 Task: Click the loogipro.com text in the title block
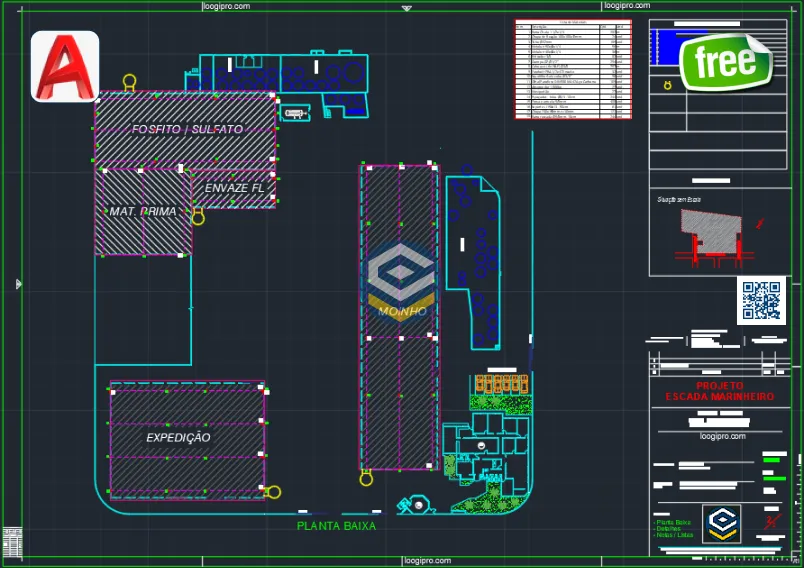[x=725, y=436]
